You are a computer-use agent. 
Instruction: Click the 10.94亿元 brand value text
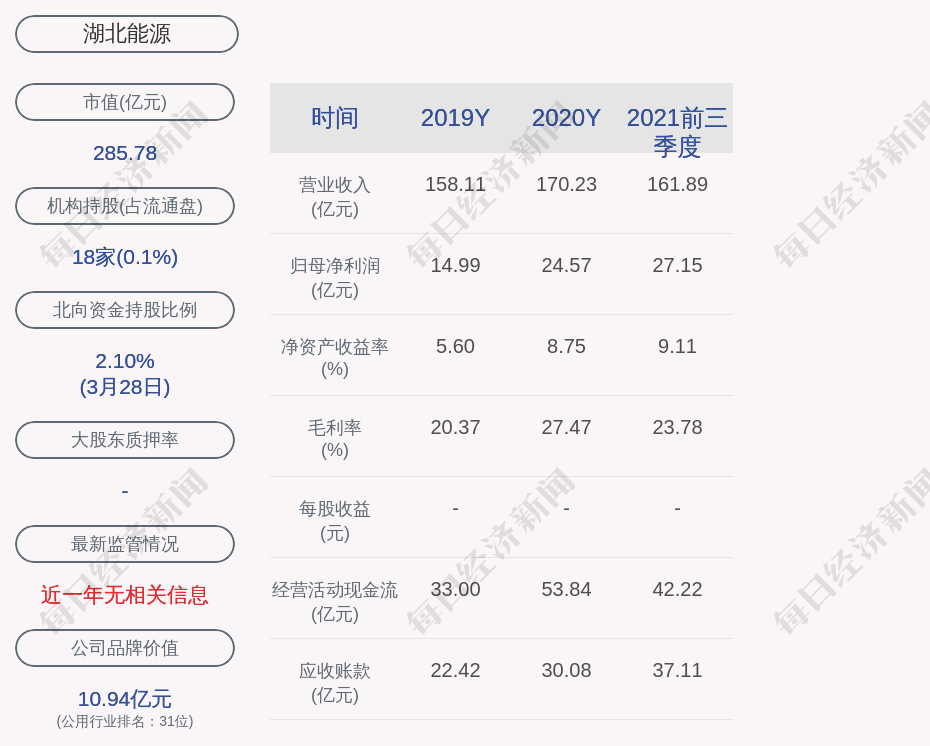(x=125, y=699)
